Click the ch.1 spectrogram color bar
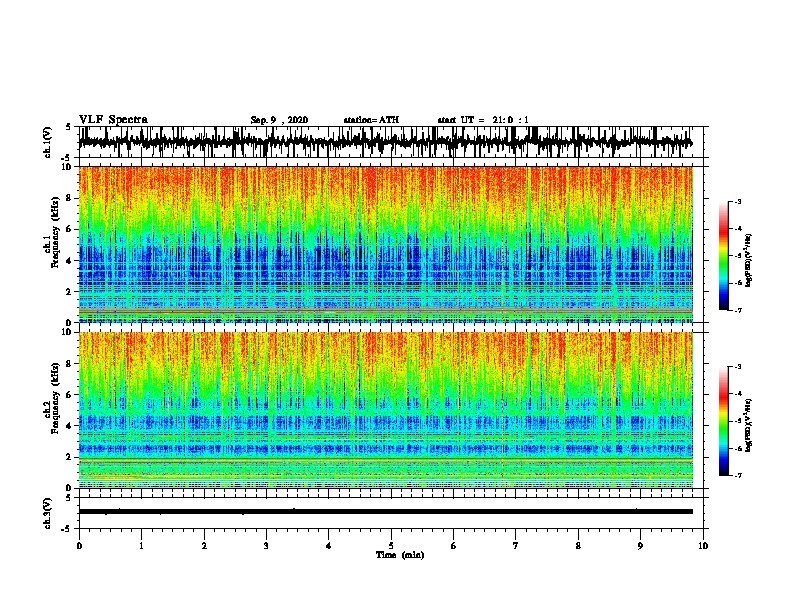The width and height of the screenshot is (792, 612). point(723,256)
